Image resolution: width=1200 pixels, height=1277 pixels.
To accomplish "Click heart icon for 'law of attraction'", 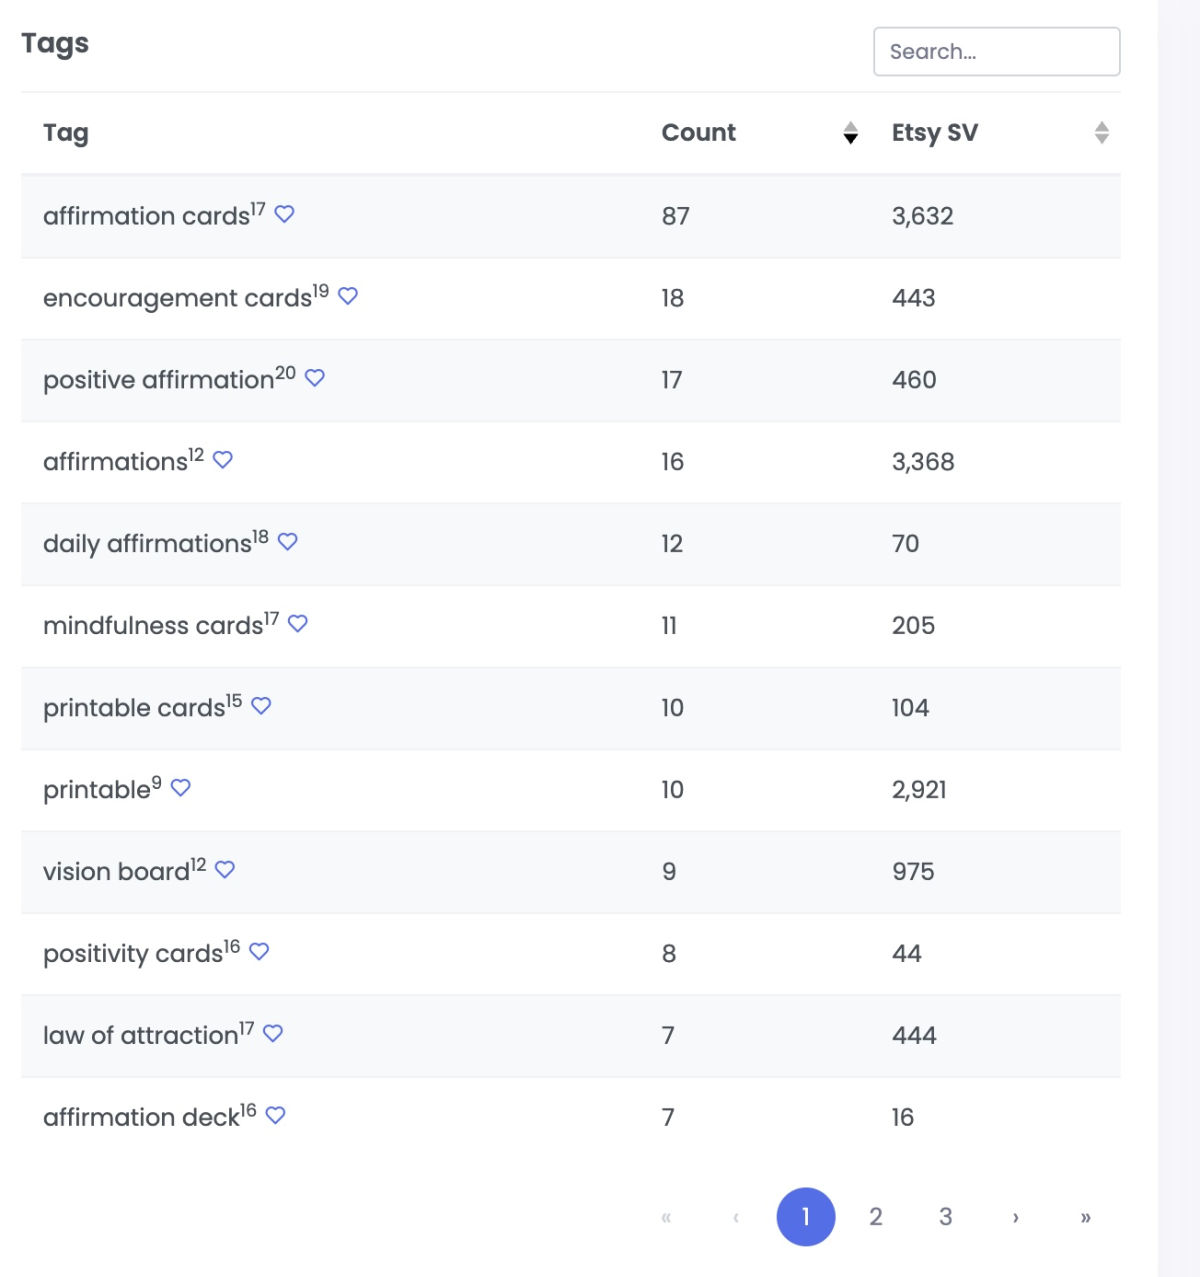I will [x=273, y=1034].
